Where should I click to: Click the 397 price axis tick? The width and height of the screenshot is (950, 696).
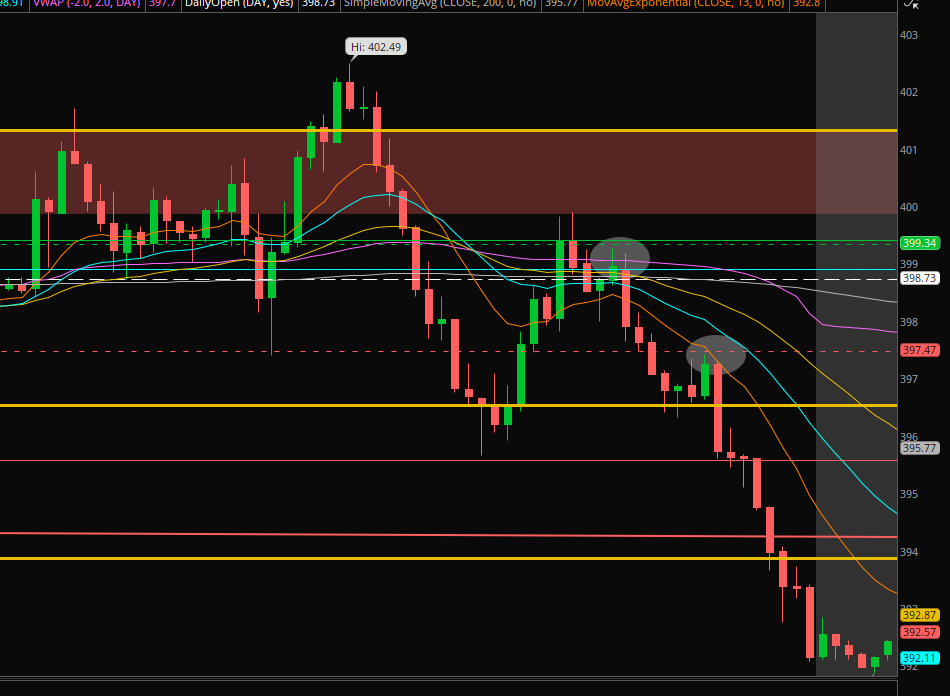[908, 379]
